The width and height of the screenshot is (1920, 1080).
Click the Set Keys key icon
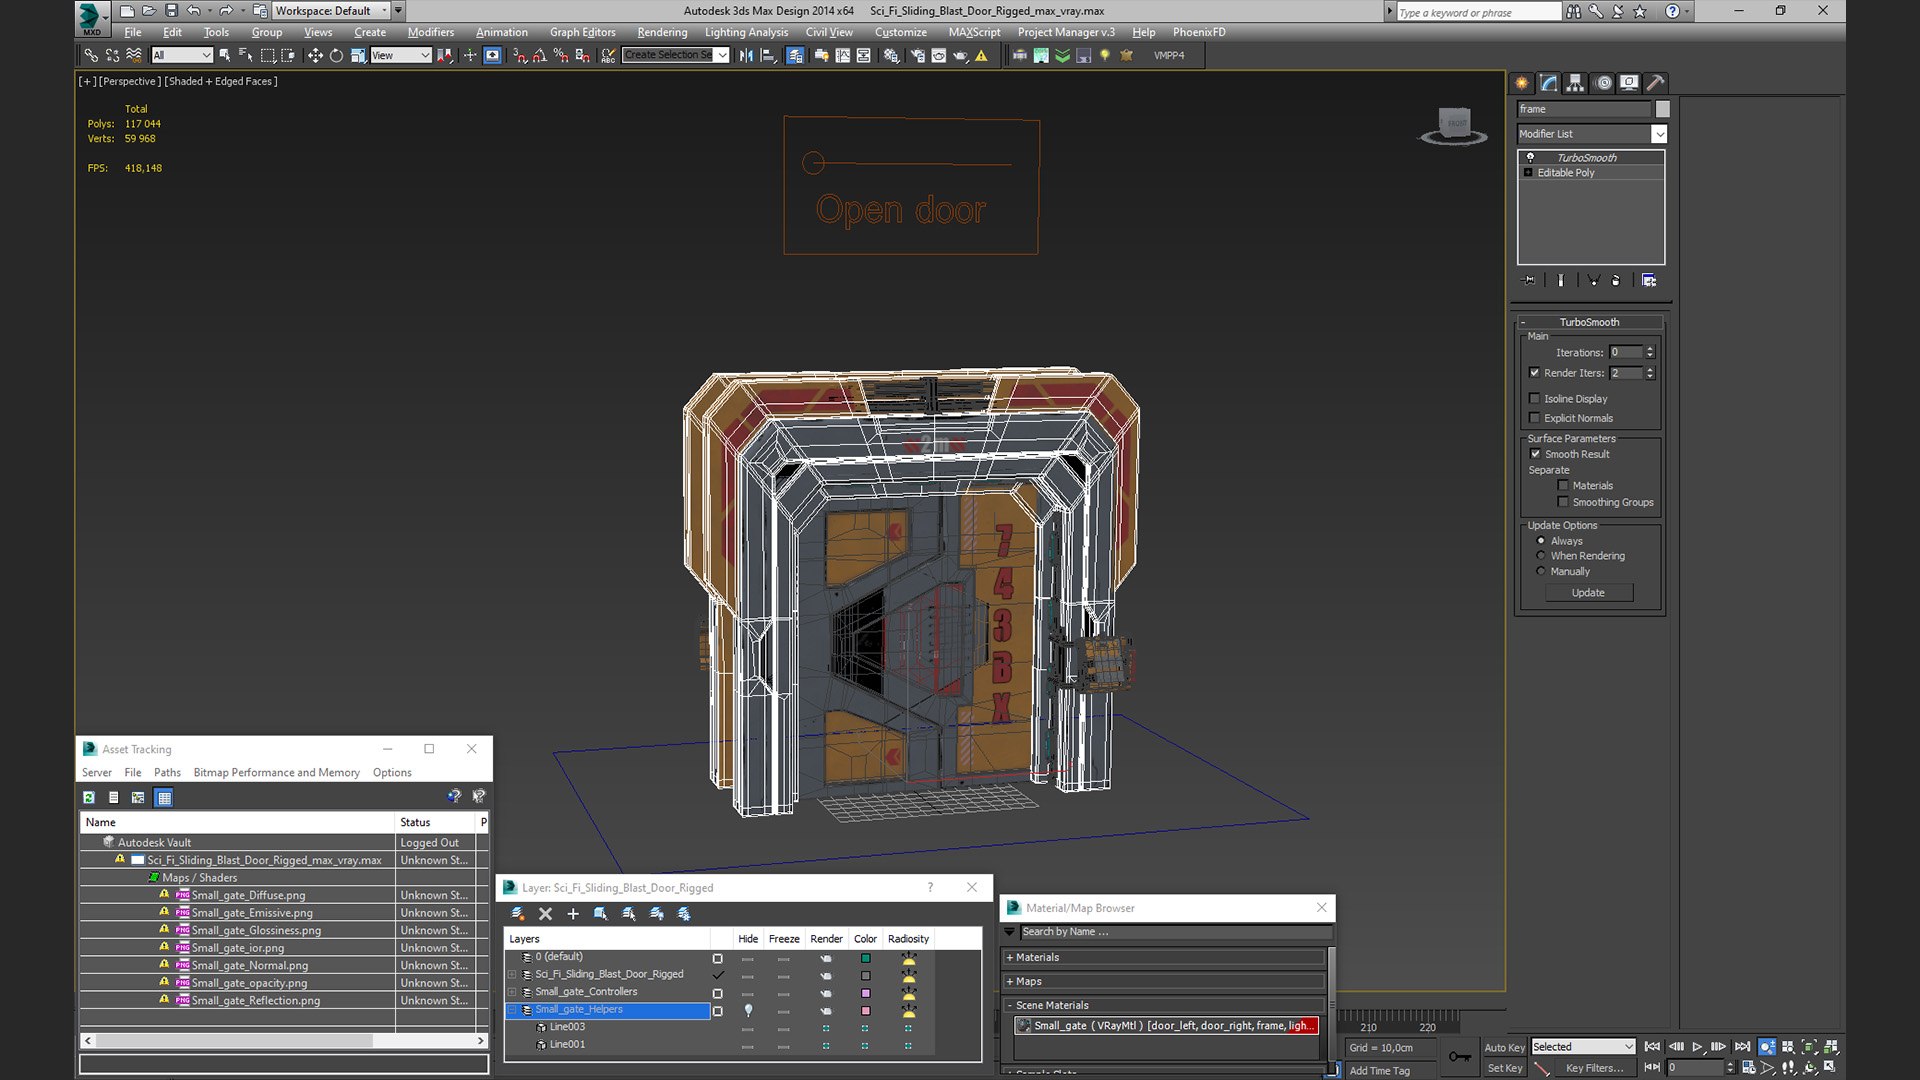coord(1460,1057)
